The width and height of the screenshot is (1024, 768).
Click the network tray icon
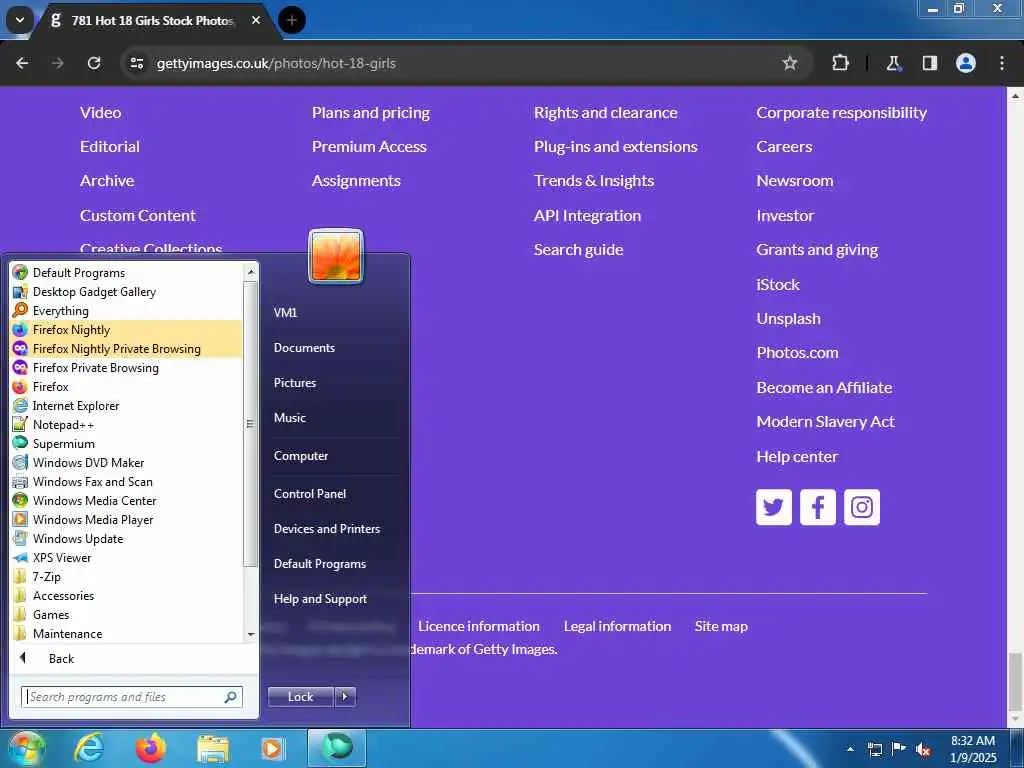(874, 749)
